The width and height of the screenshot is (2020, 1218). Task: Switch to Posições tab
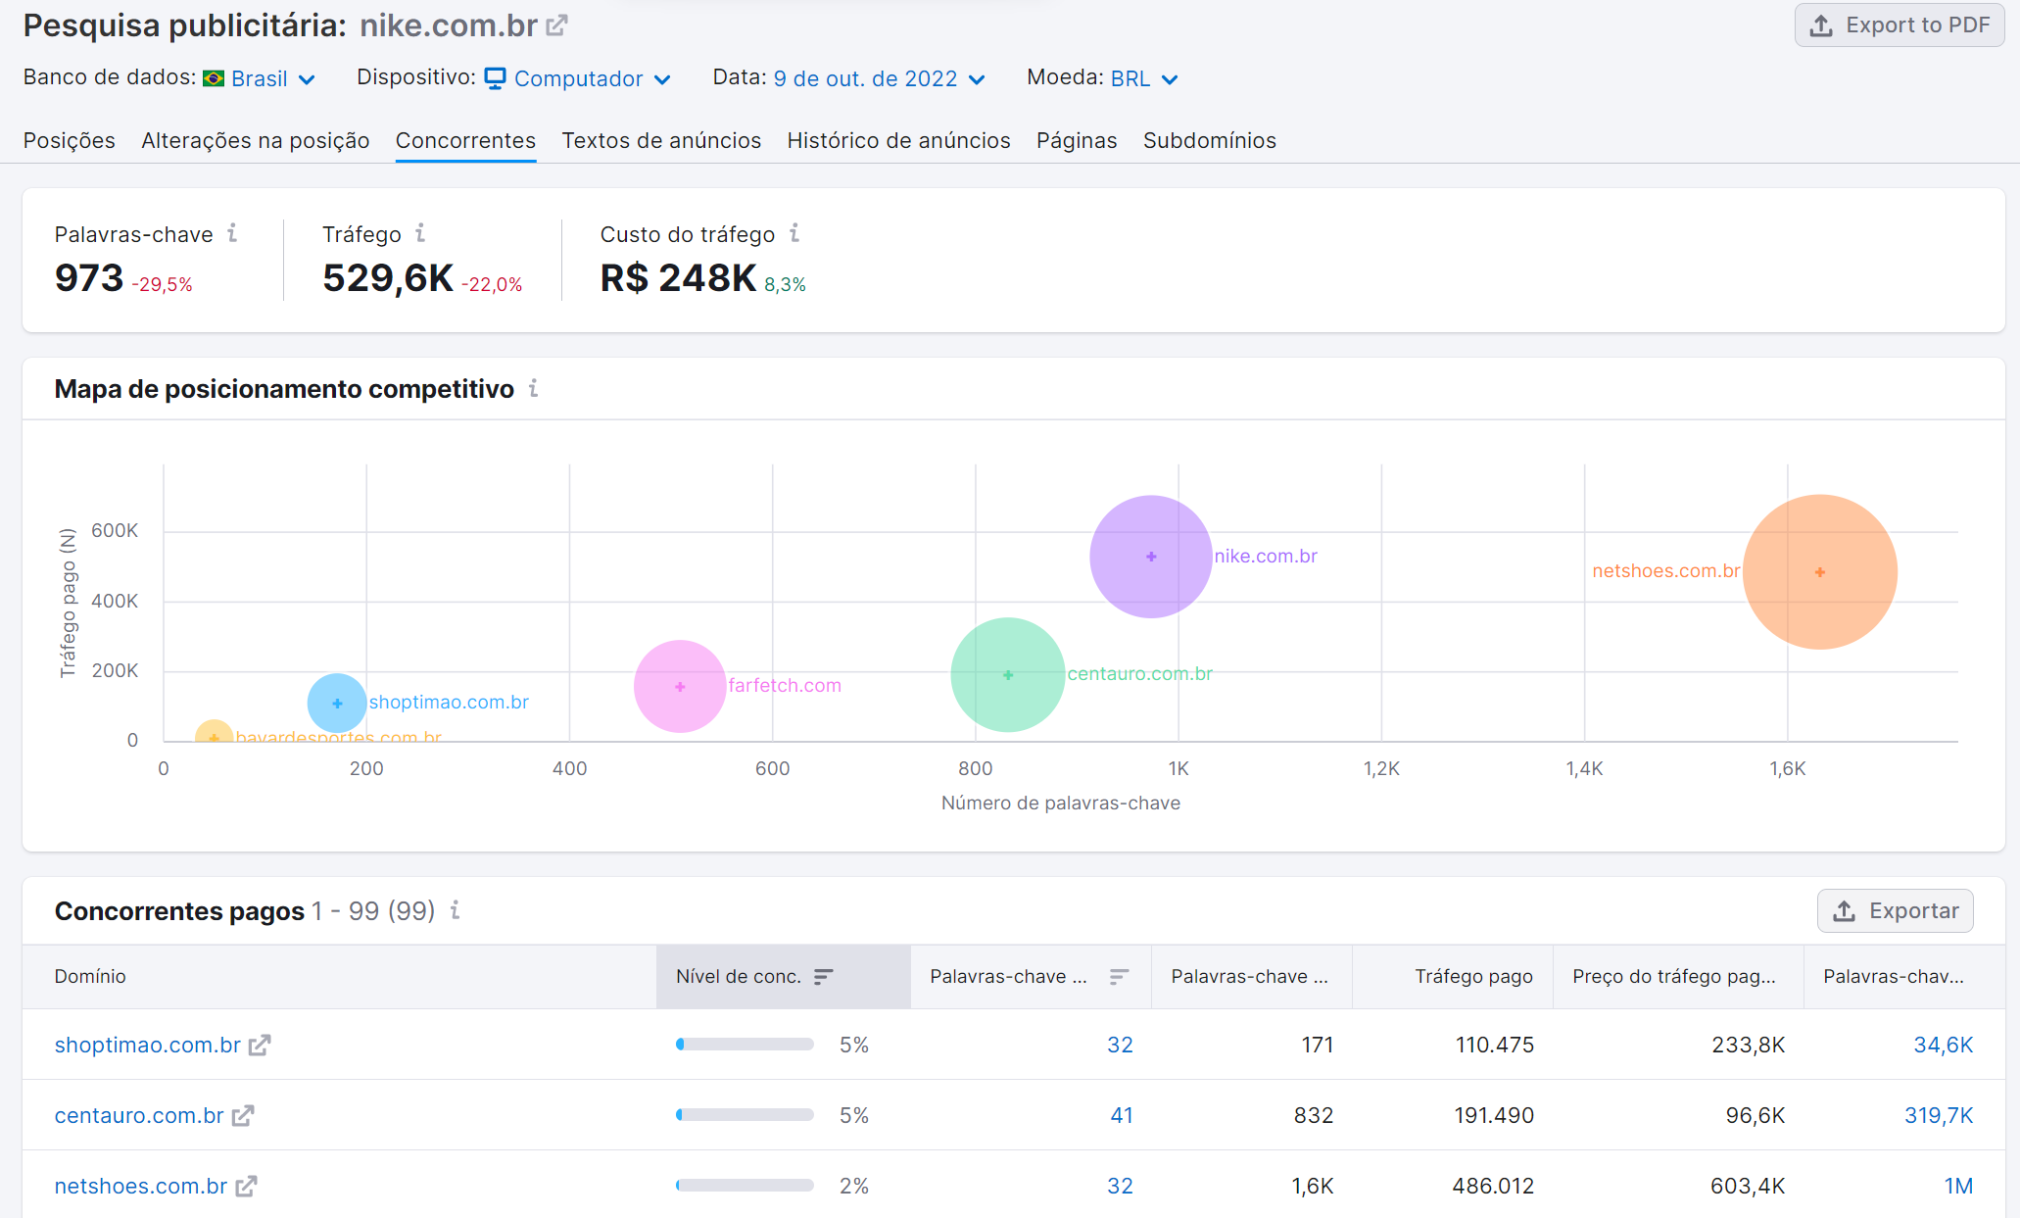click(x=69, y=140)
